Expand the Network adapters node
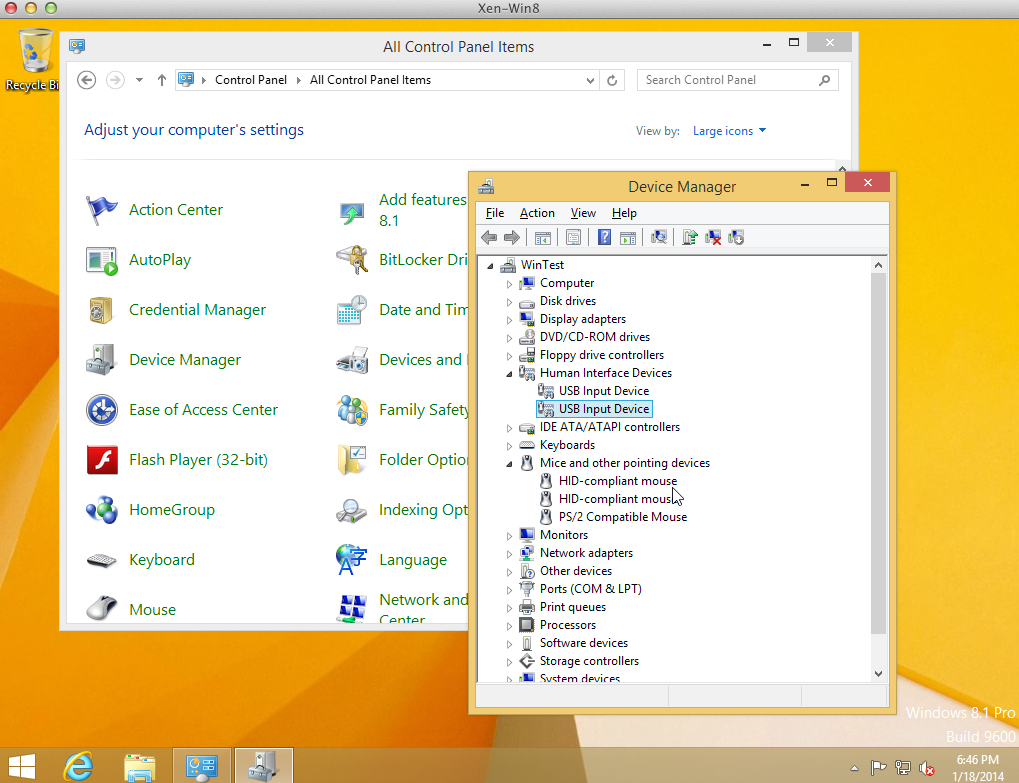This screenshot has width=1019, height=783. click(x=509, y=553)
